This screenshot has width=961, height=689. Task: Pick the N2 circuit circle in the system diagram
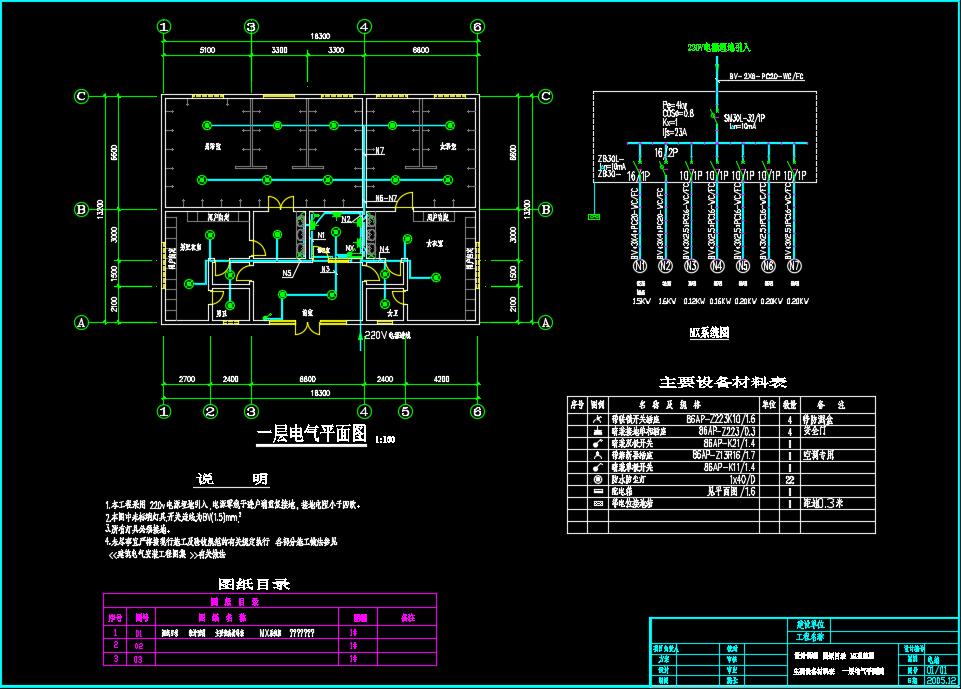point(665,266)
